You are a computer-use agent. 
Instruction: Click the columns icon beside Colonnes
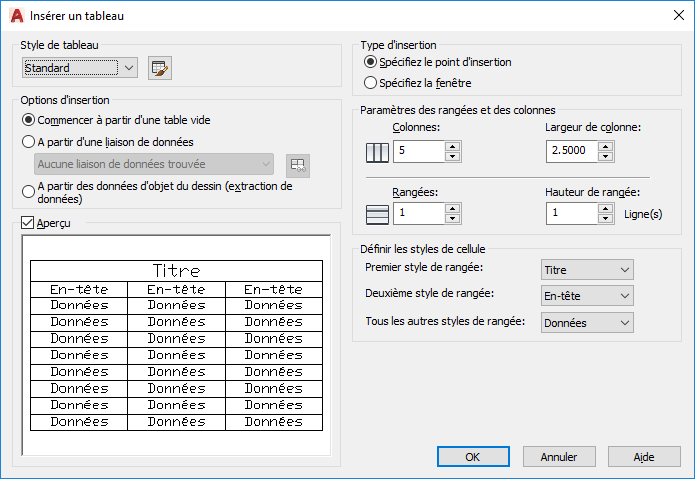click(x=378, y=153)
